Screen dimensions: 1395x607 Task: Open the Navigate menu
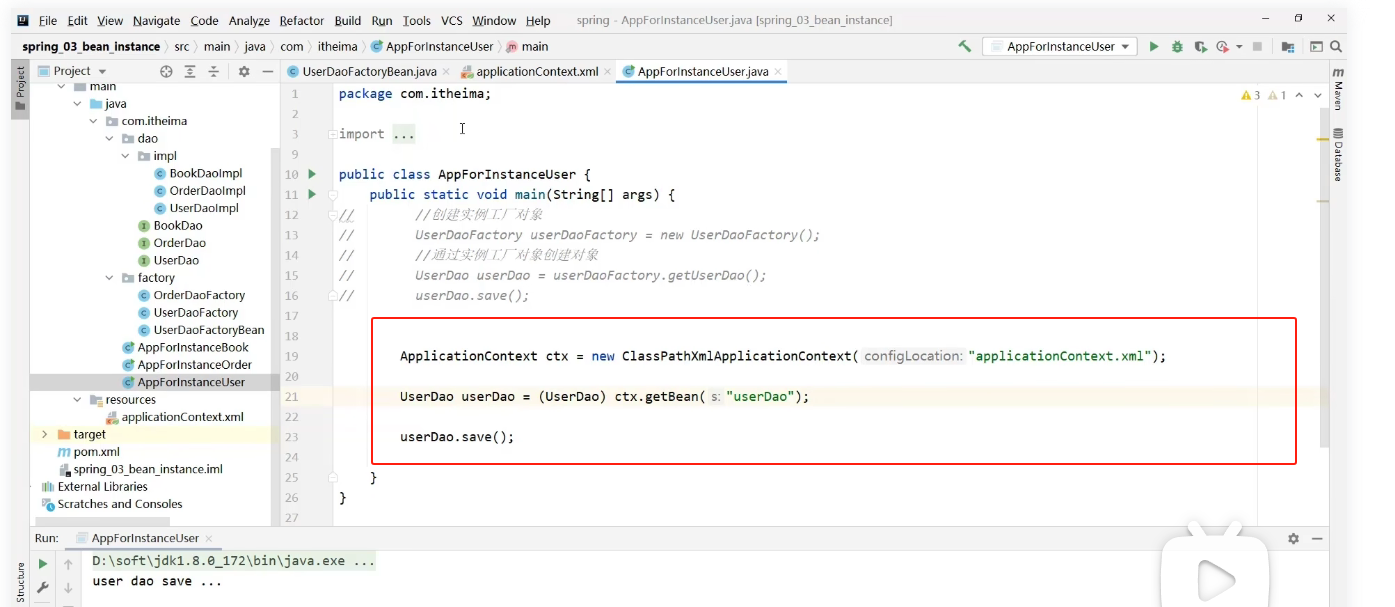click(x=156, y=20)
